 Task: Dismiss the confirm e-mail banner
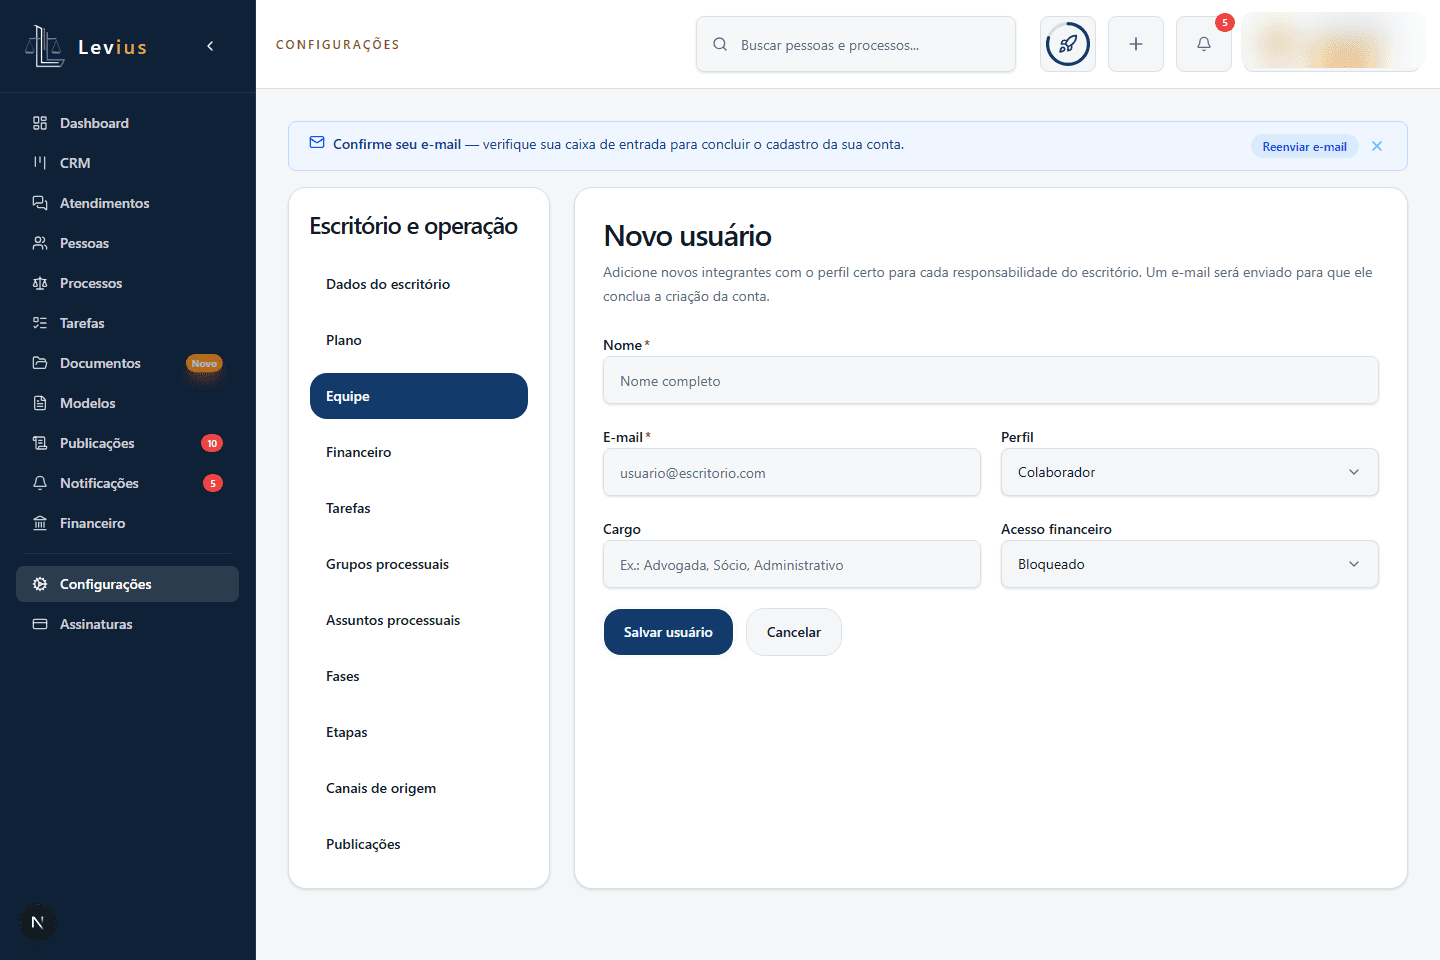pos(1377,146)
